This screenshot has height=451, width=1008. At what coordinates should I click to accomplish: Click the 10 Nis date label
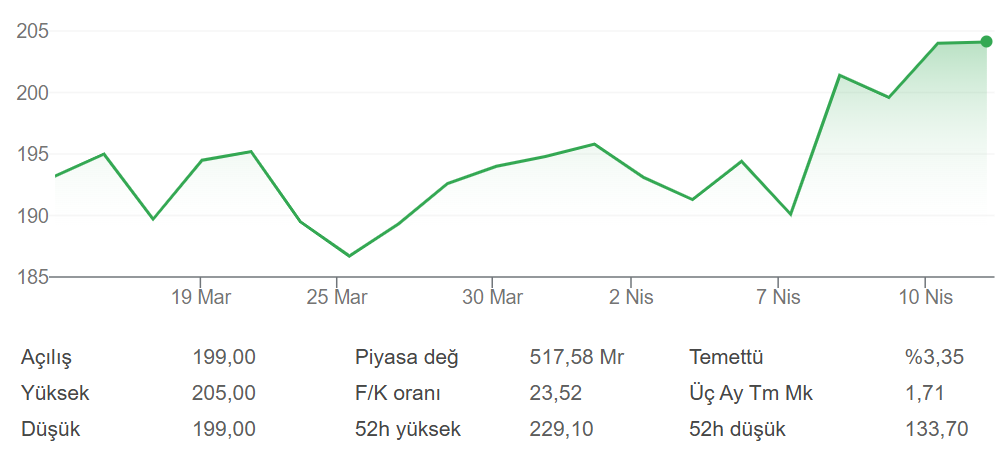click(x=925, y=297)
